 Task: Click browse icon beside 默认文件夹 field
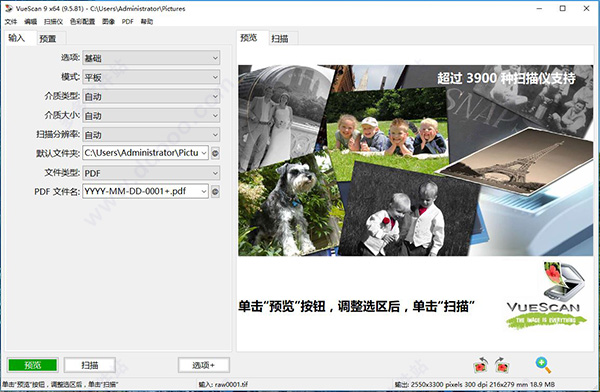point(215,154)
